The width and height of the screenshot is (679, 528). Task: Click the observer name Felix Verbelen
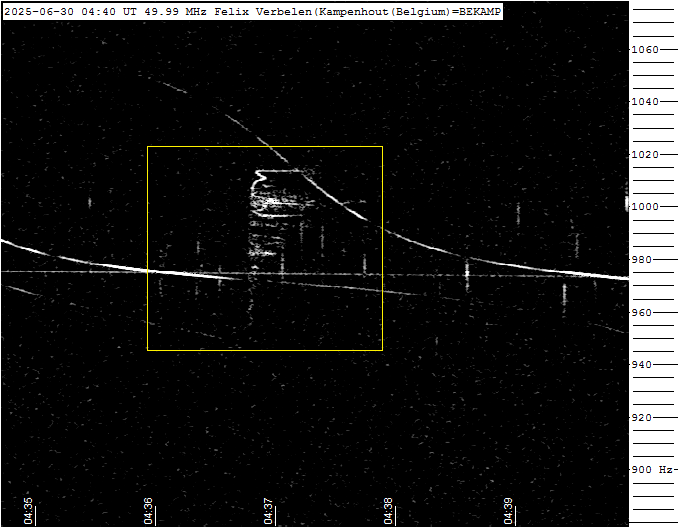(x=263, y=12)
